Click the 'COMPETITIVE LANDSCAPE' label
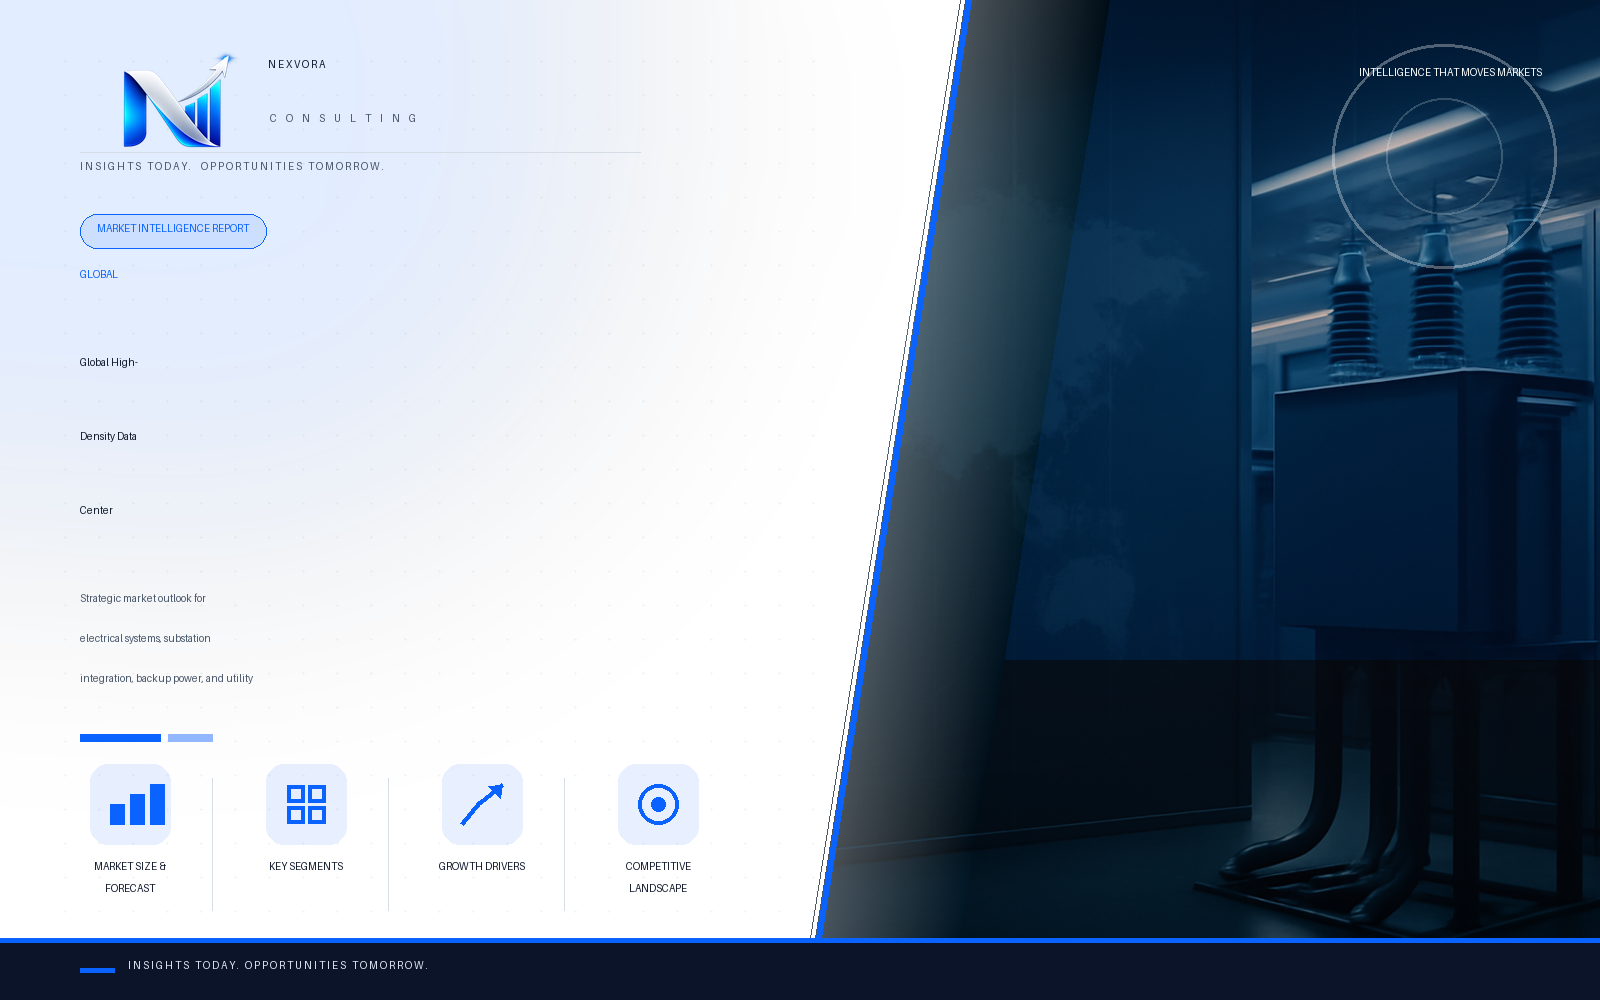 pos(658,877)
